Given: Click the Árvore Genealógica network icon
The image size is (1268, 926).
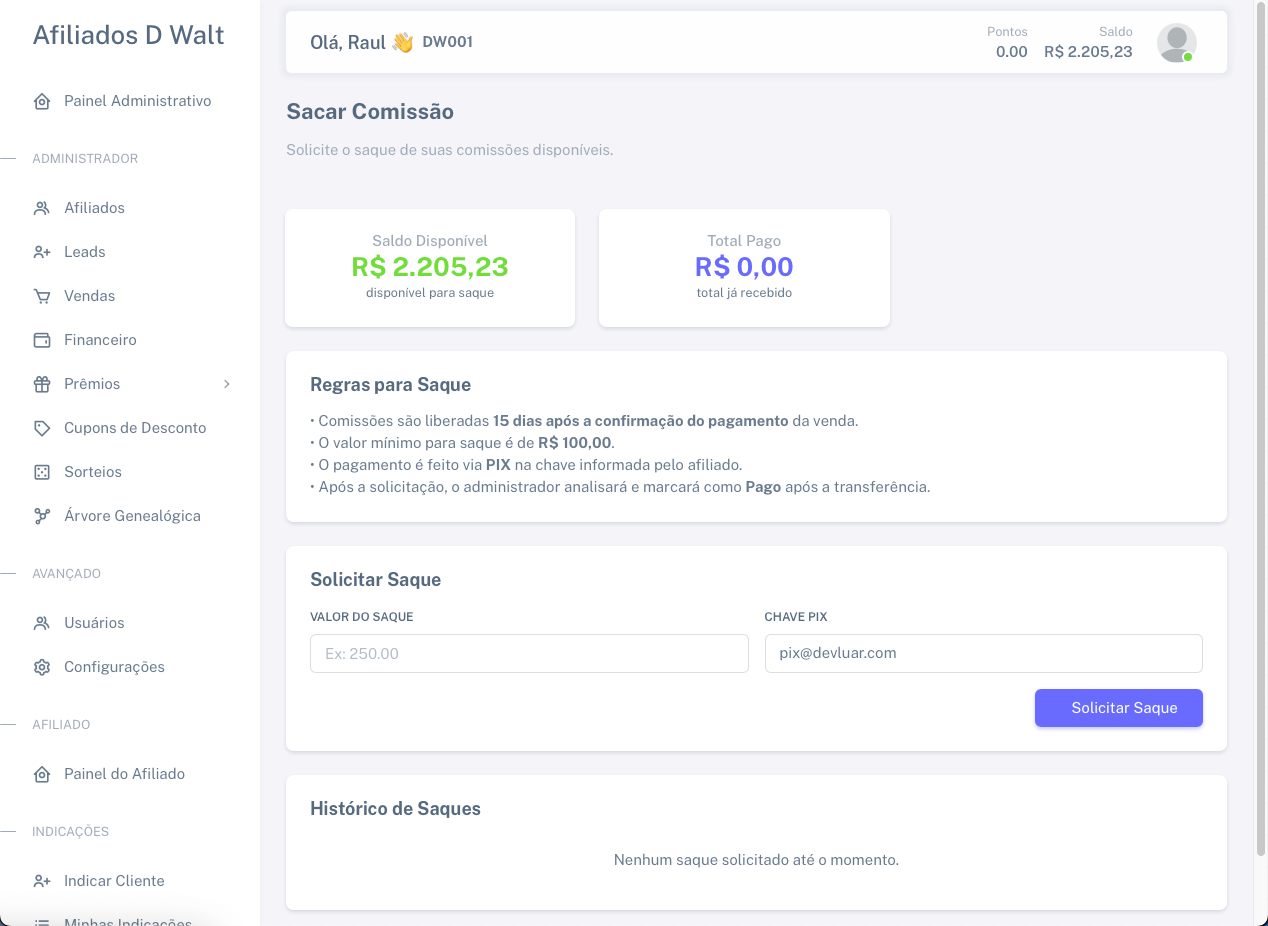Looking at the screenshot, I should coord(42,516).
